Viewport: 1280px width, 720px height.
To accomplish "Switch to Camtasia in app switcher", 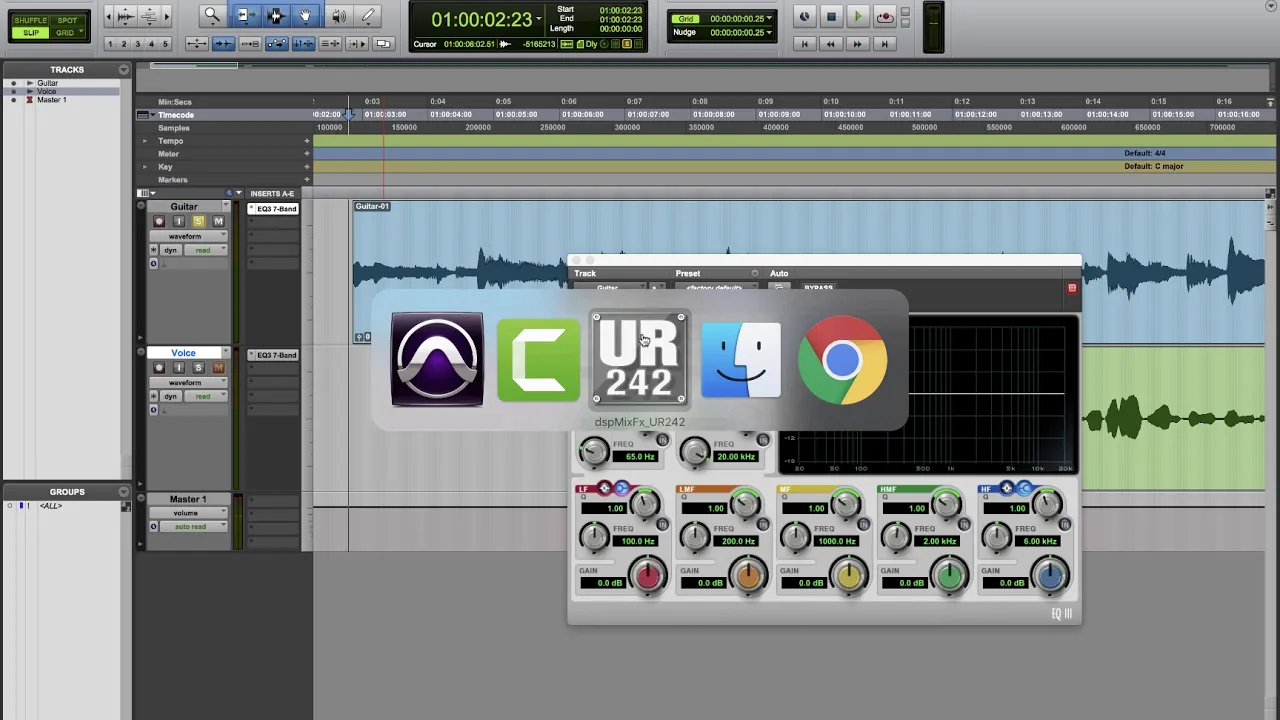I will pyautogui.click(x=538, y=359).
